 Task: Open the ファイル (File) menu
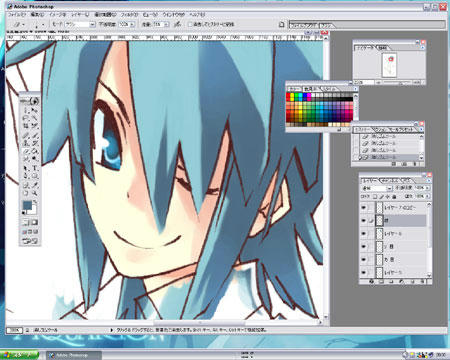tap(16, 15)
